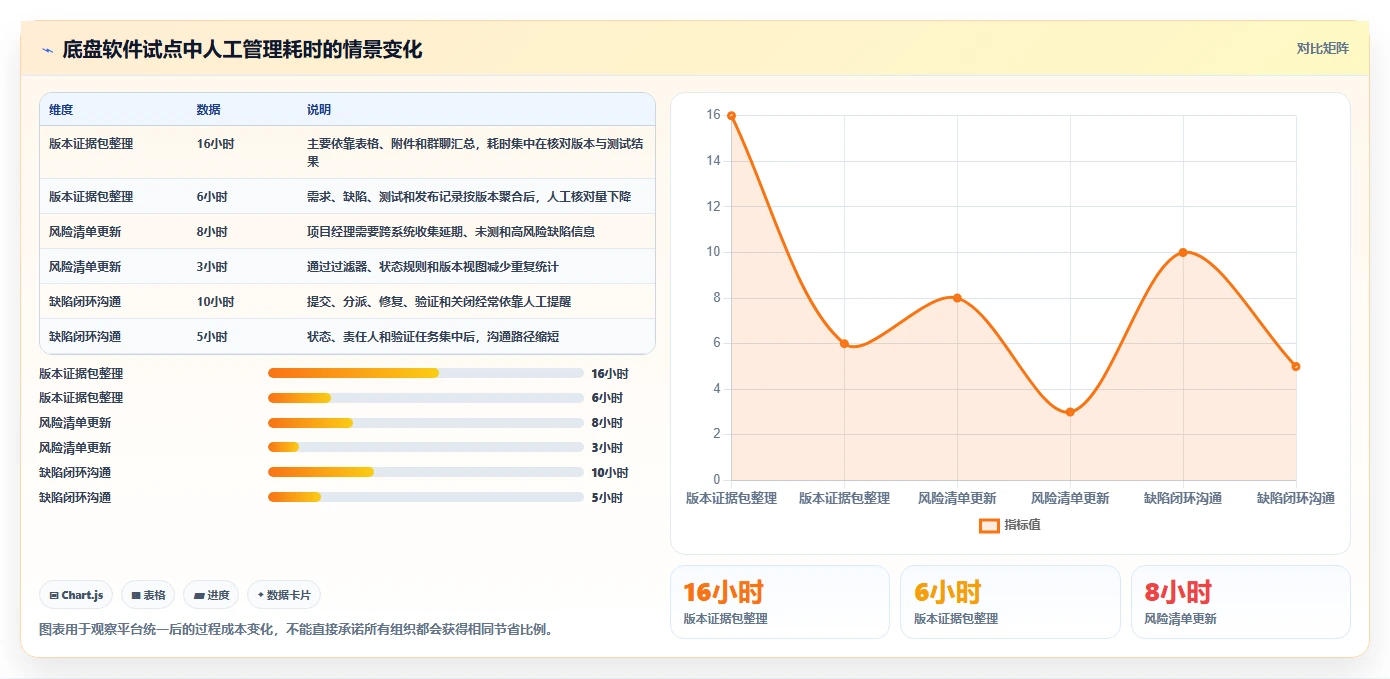Click the description 状态、责任人和验证任务集中后，沟通路径缩短
This screenshot has height=679, width=1390.
point(433,337)
